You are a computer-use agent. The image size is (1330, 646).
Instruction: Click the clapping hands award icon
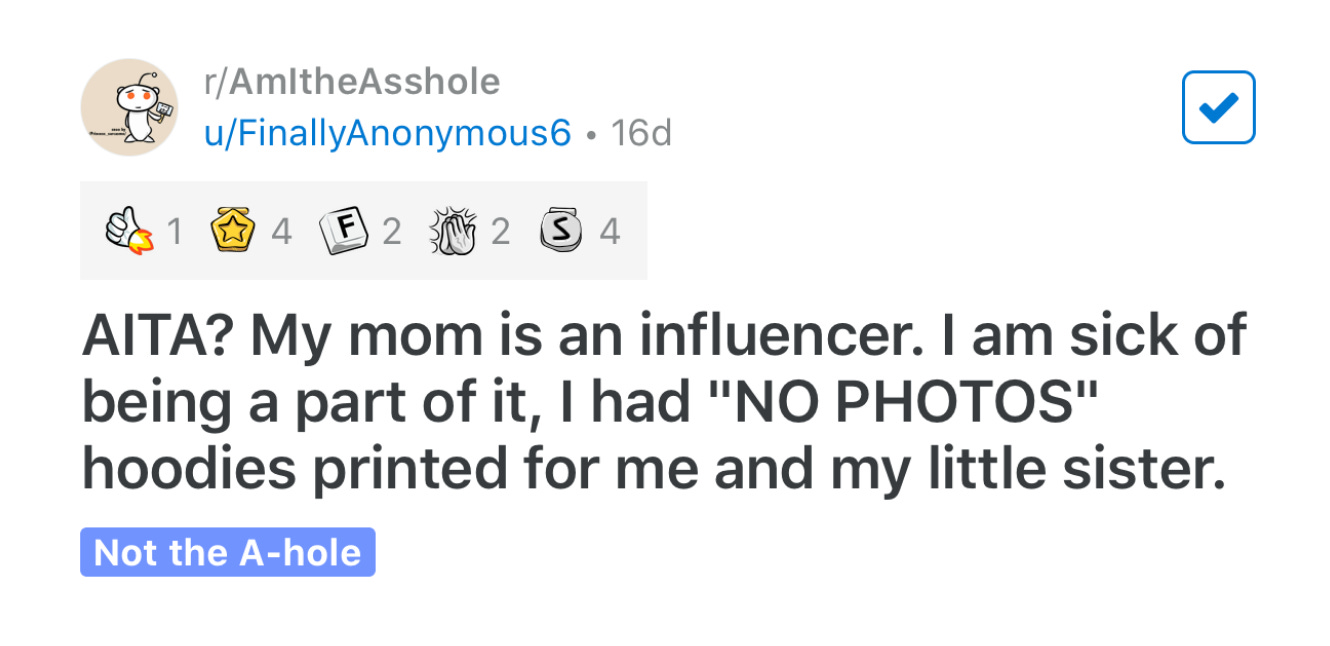(x=453, y=231)
